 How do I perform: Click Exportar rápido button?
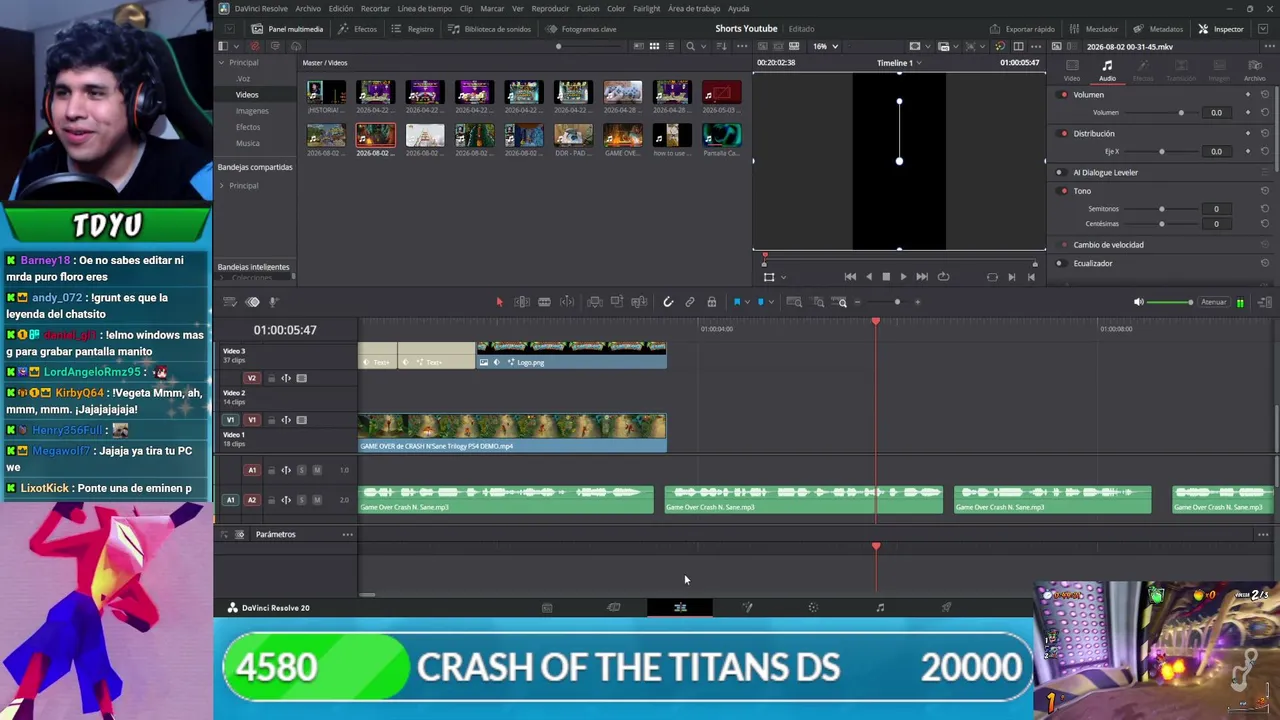coord(1022,29)
